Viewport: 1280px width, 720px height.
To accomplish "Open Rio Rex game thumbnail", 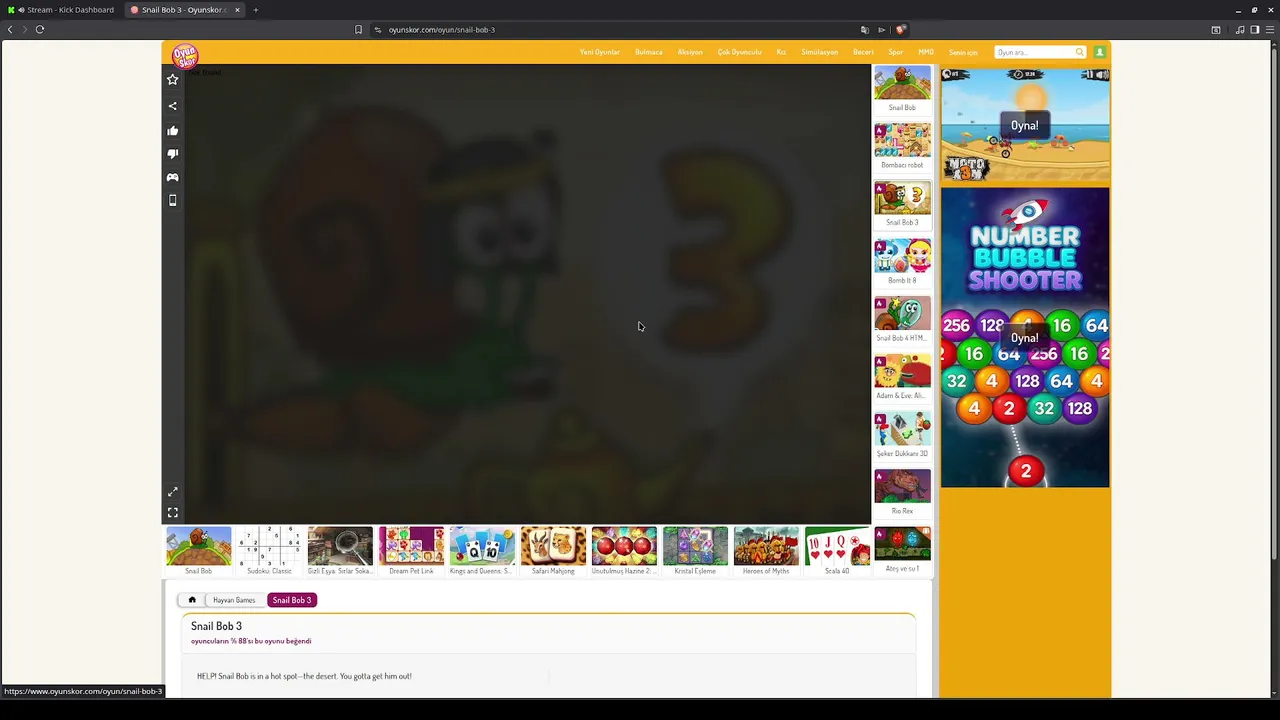I will pos(902,493).
